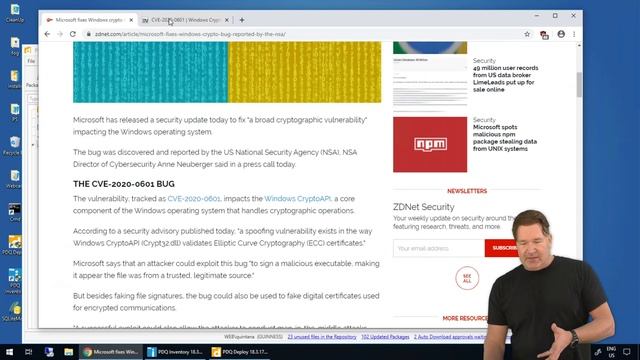Follow the Windows CryptoAPI link
This screenshot has height=360, width=640.
tap(298, 199)
